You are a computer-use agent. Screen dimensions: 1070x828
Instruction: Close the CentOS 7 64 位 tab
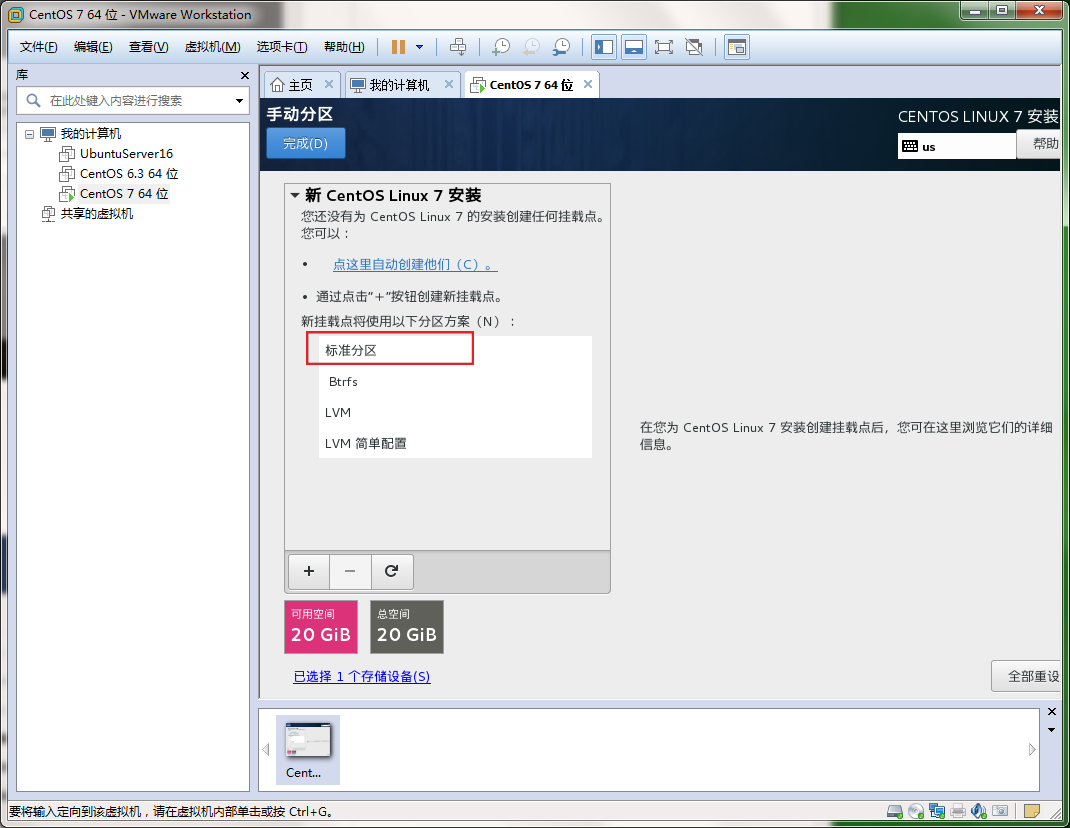[x=588, y=84]
